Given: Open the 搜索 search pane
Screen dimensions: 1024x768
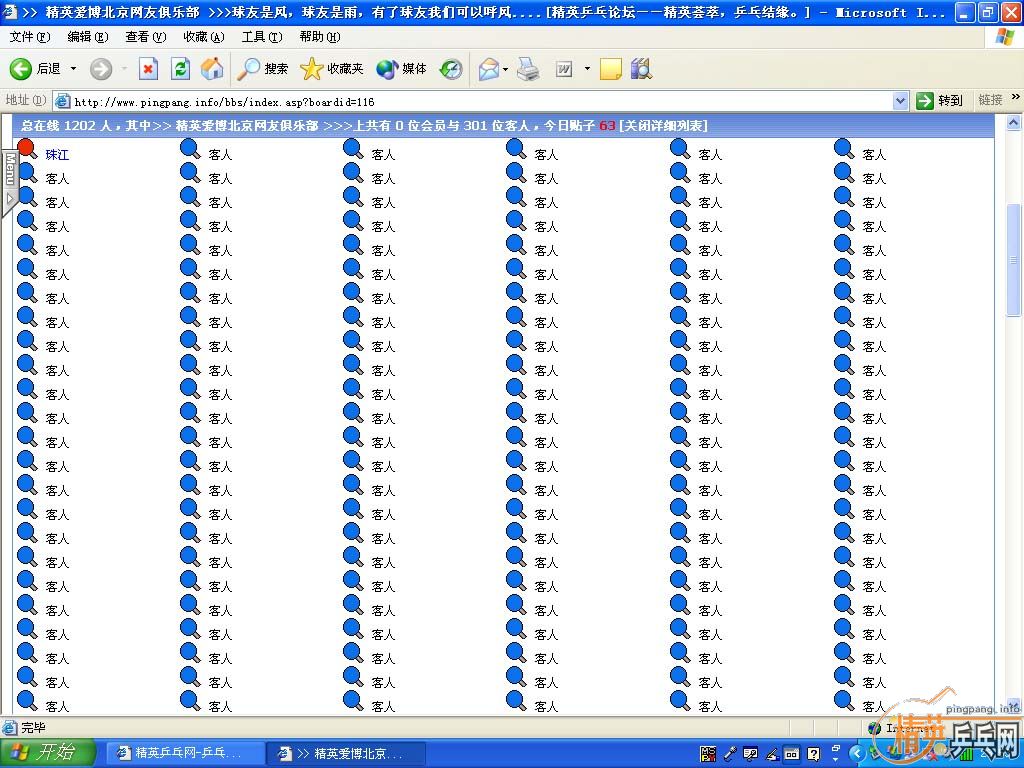Looking at the screenshot, I should (262, 69).
